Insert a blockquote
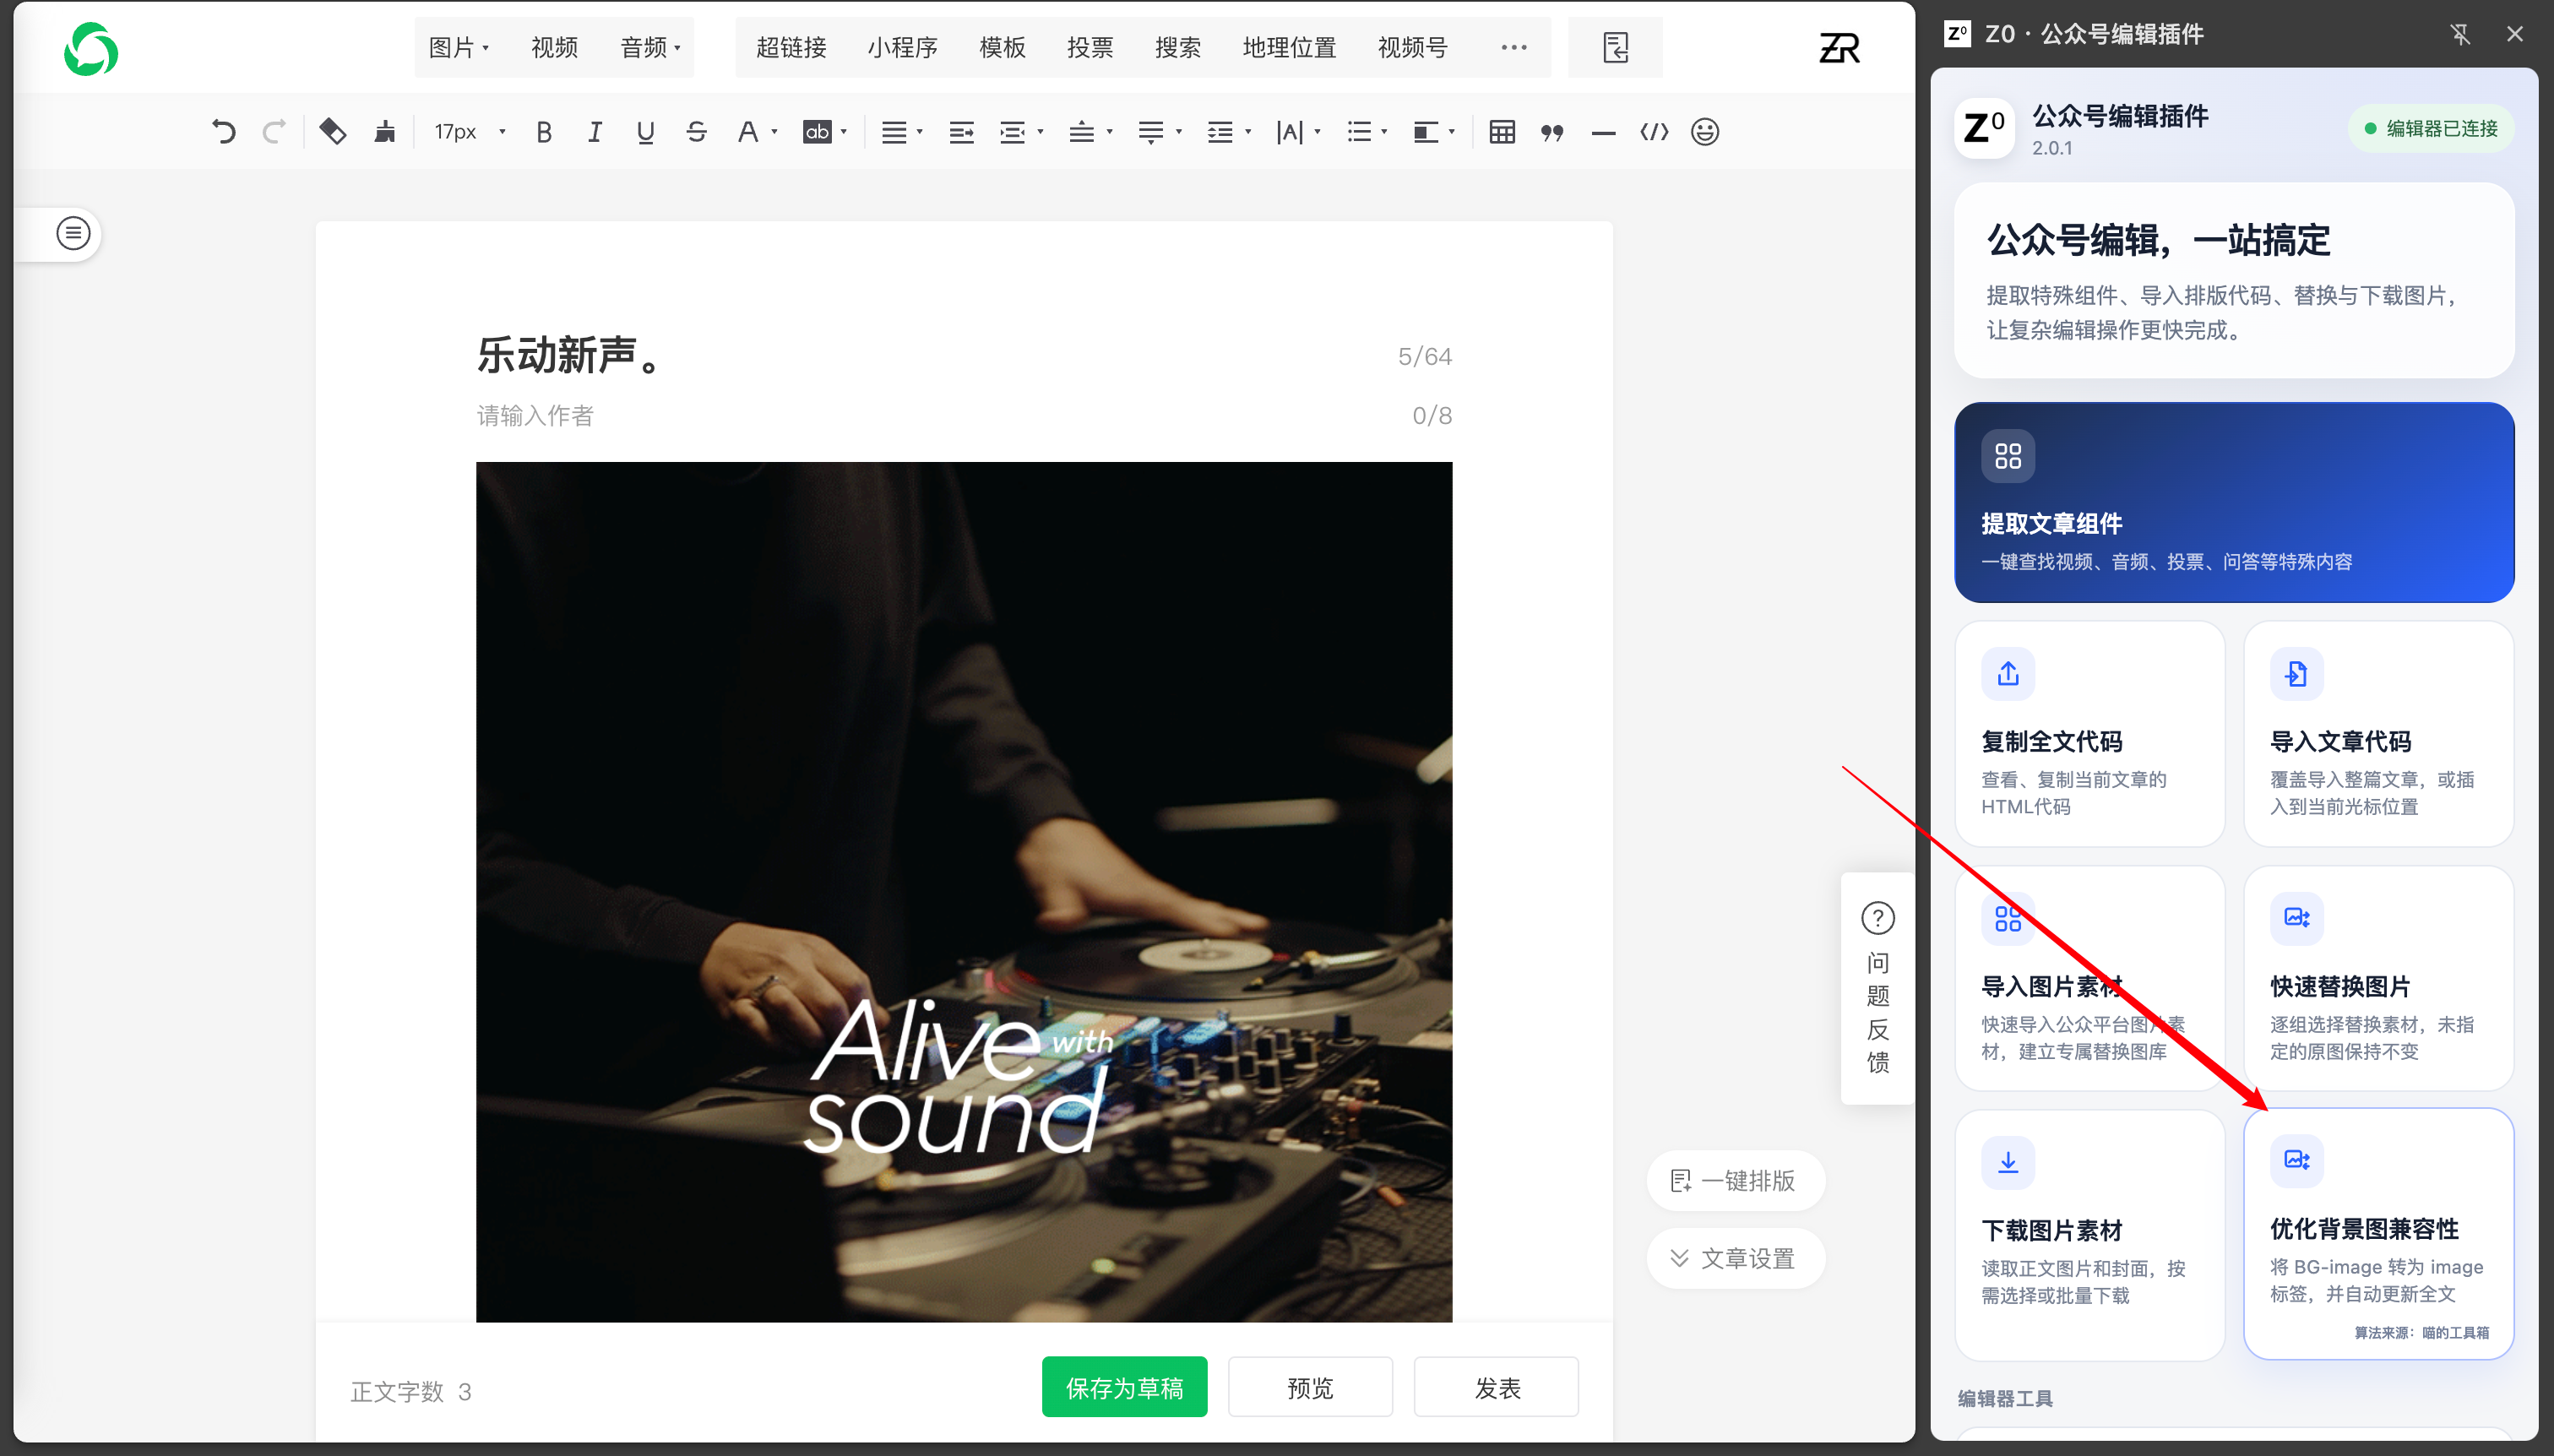 point(1552,132)
